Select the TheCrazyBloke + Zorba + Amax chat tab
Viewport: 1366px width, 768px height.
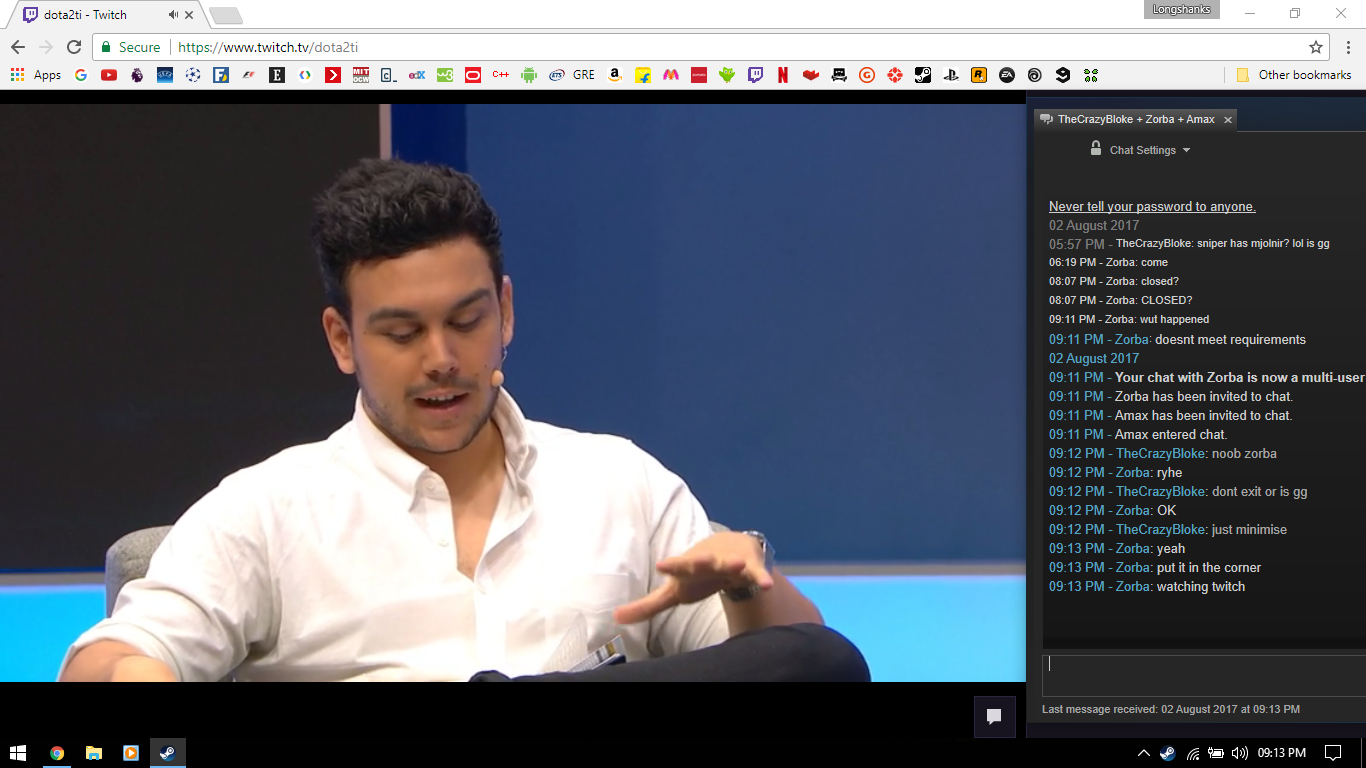tap(1135, 119)
